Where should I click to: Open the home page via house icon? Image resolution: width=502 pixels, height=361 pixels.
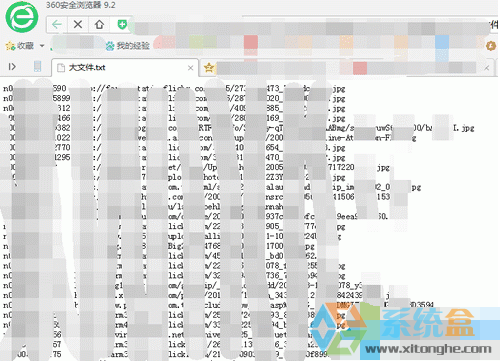(x=99, y=24)
